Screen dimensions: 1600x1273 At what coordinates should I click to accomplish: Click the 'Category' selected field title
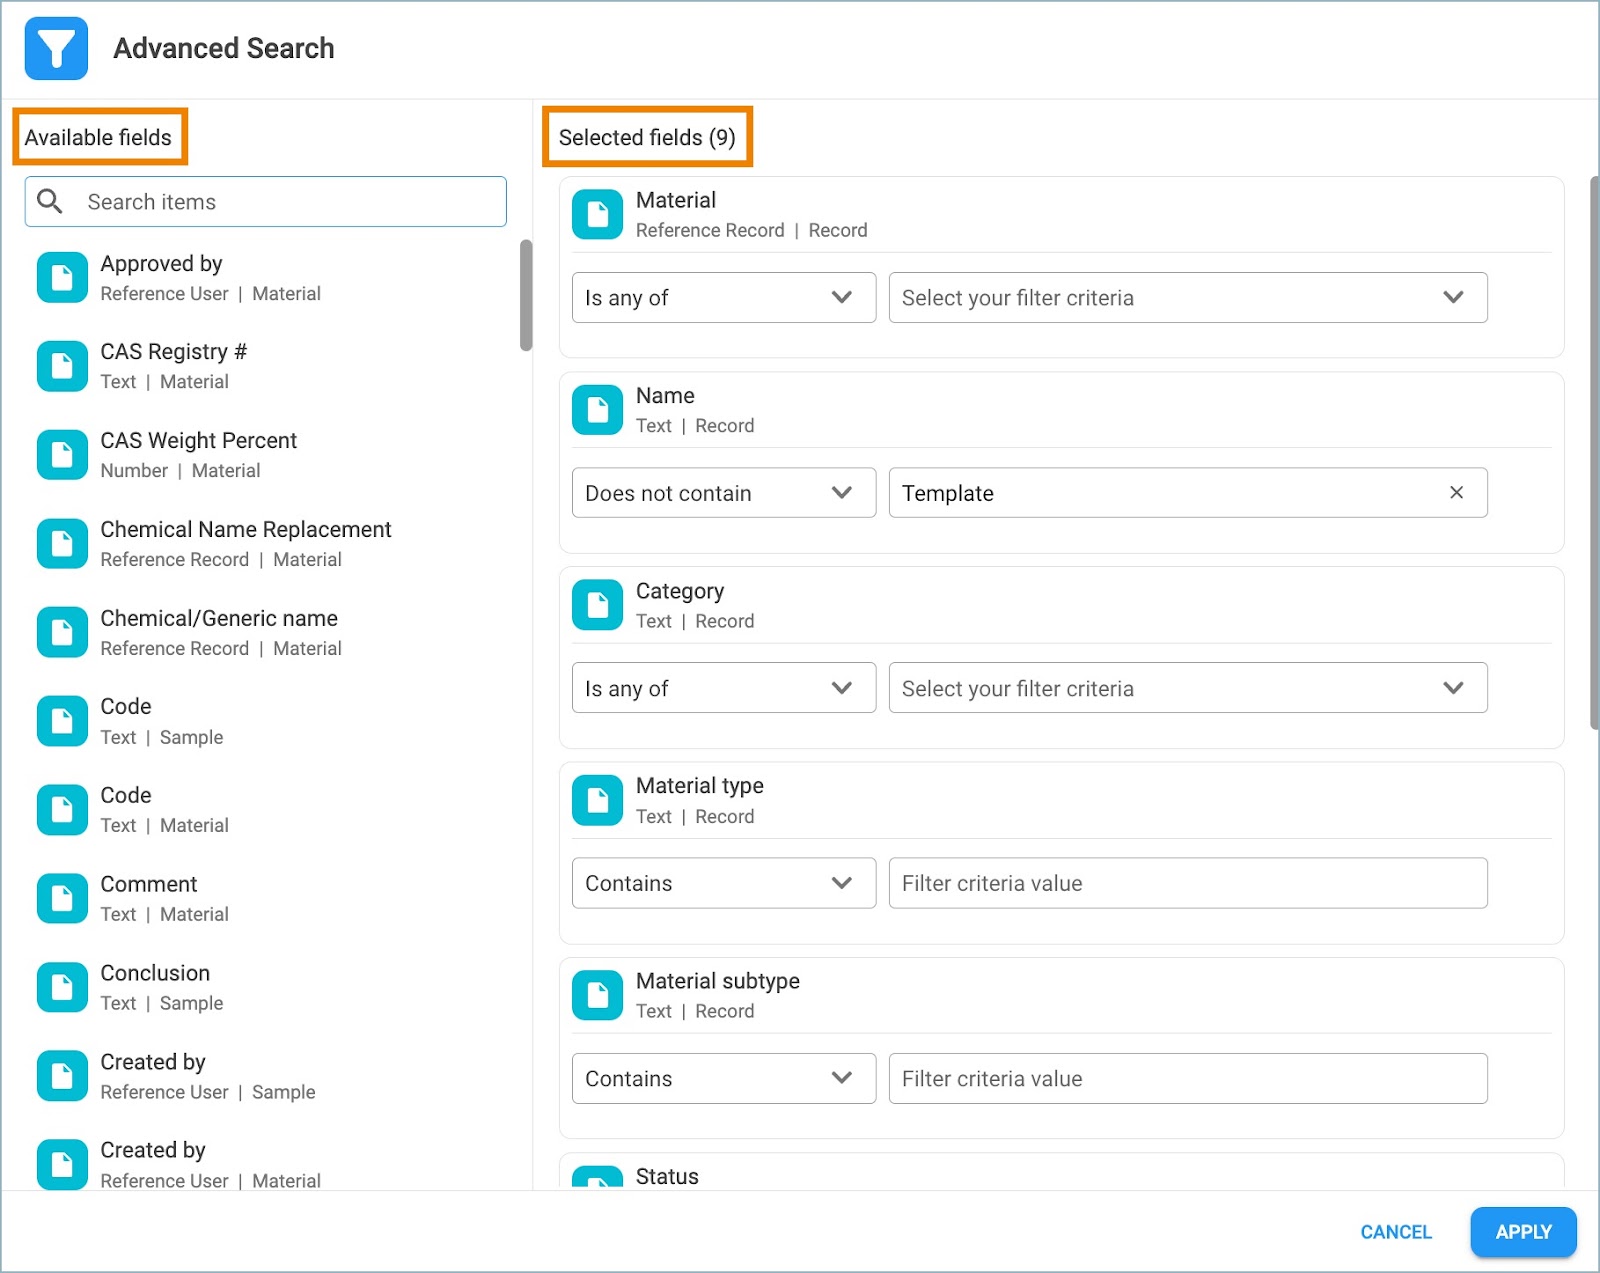(x=680, y=591)
